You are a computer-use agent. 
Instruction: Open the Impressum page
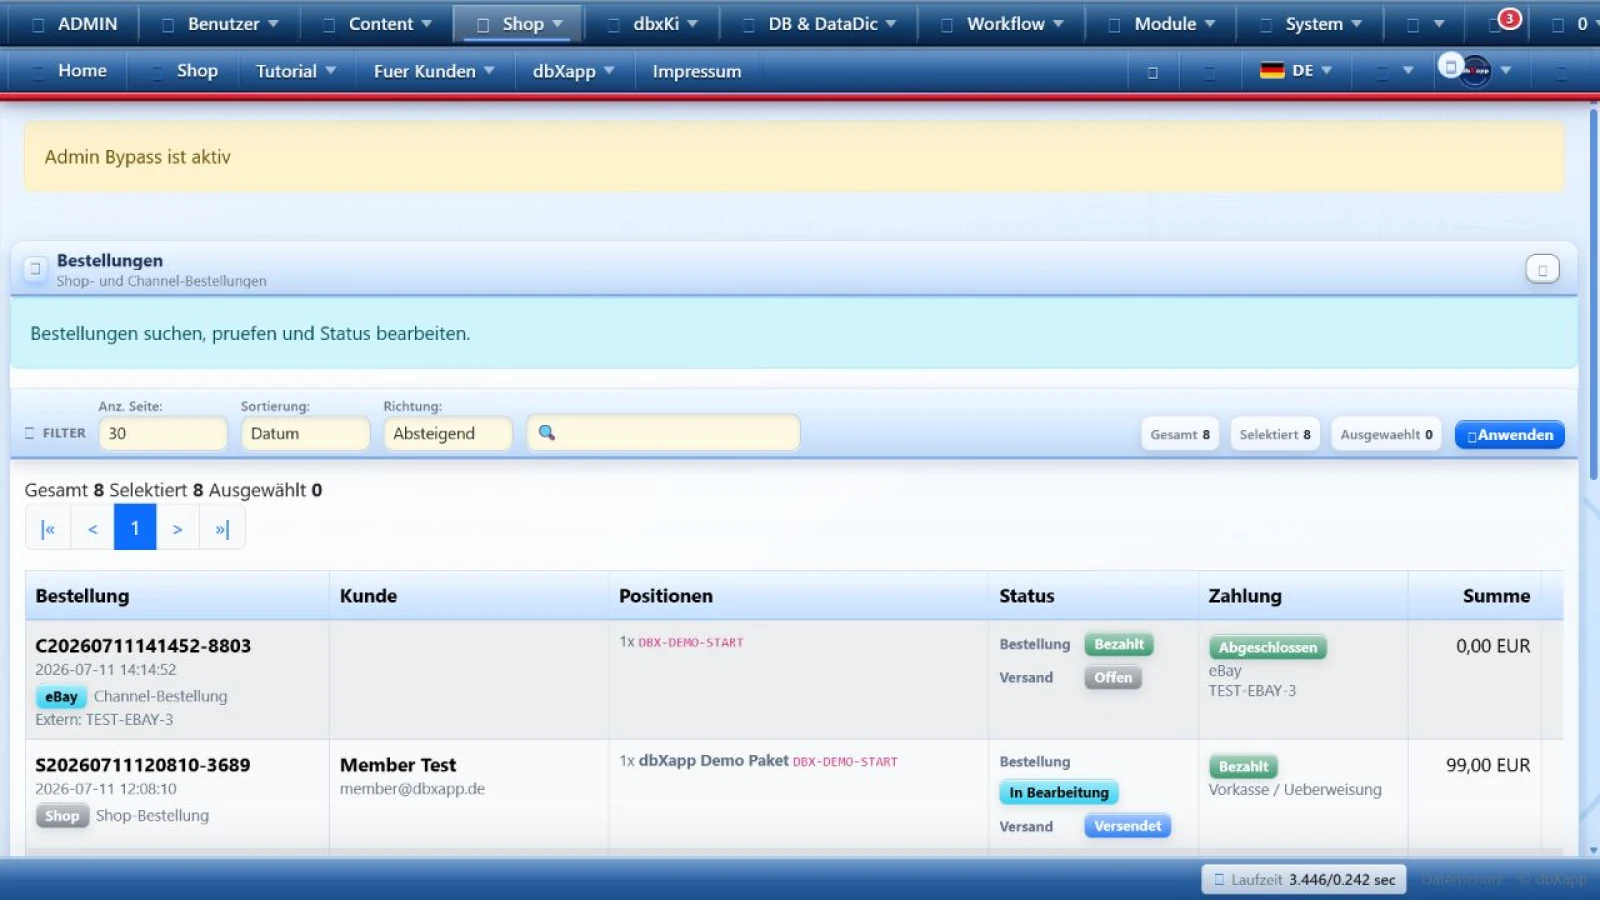tap(697, 71)
